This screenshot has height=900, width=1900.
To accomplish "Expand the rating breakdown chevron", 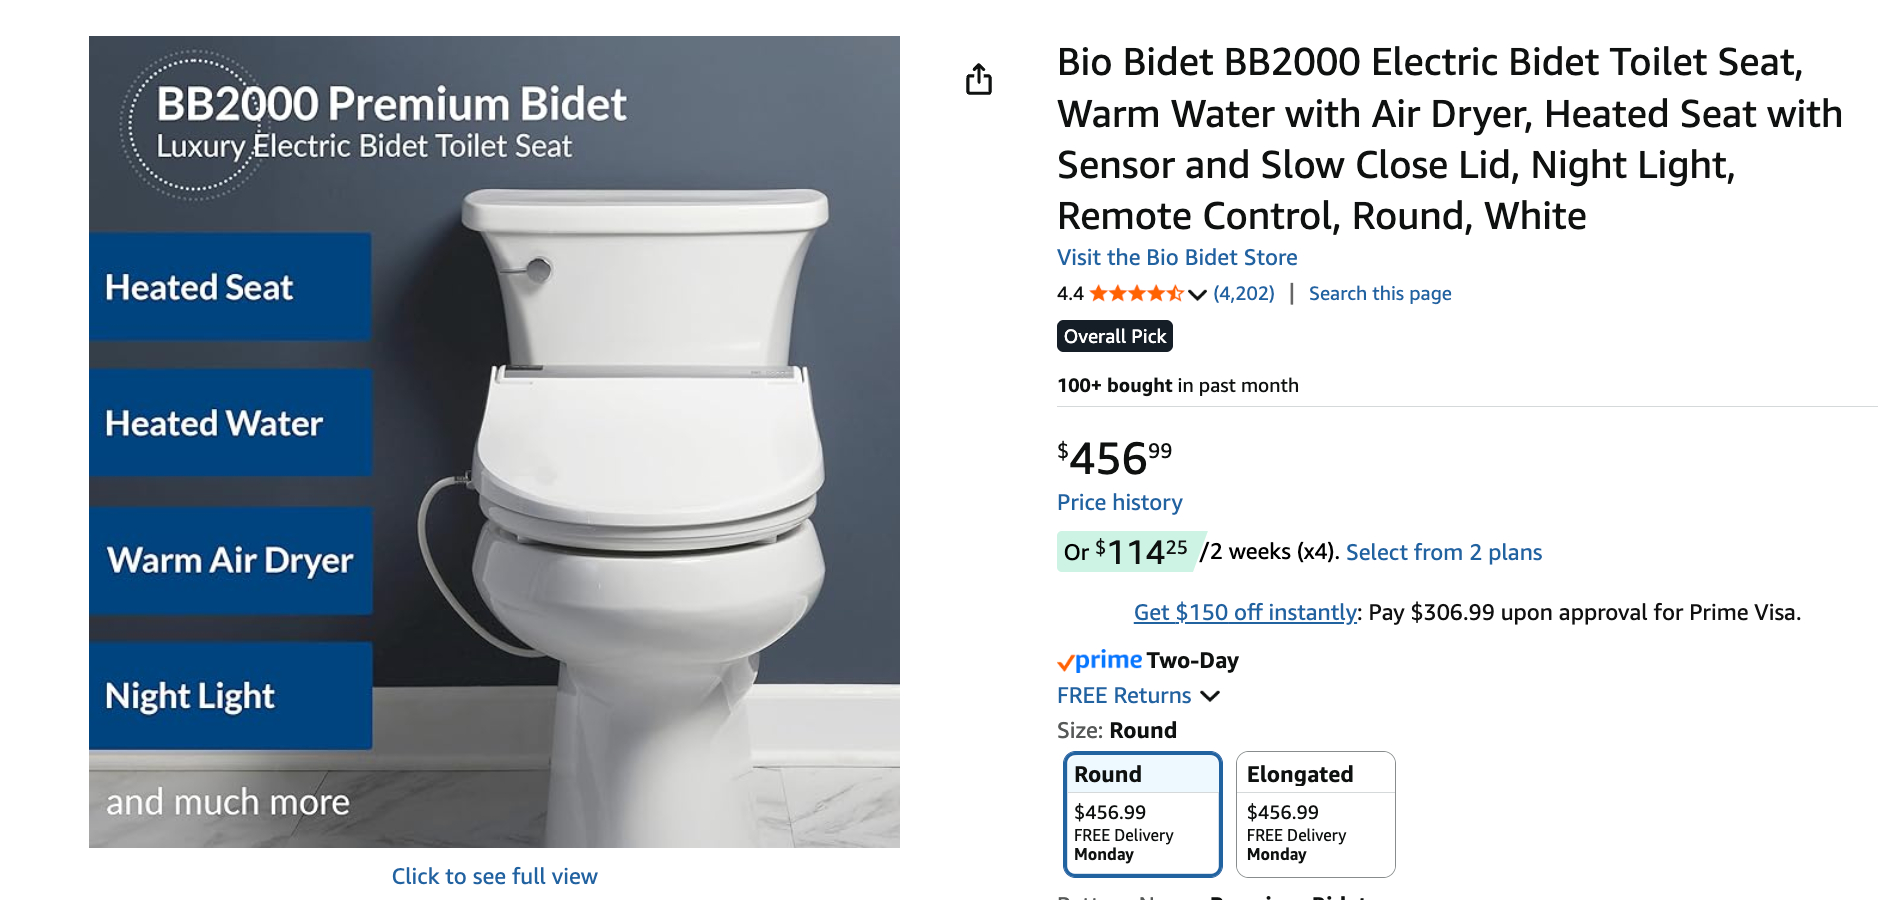I will 1197,294.
